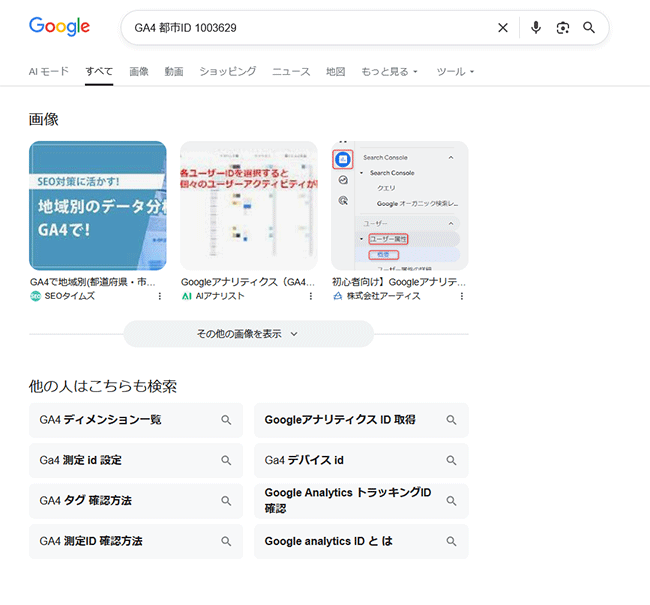The height and width of the screenshot is (605, 650).
Task: Open image search with the camera lens icon
Action: pos(563,28)
